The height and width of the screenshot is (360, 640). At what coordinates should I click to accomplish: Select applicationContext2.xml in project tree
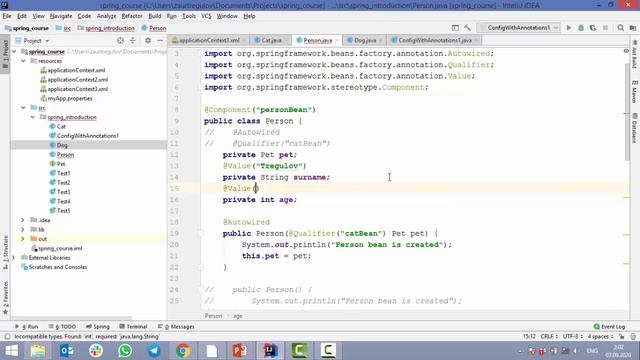tap(78, 80)
